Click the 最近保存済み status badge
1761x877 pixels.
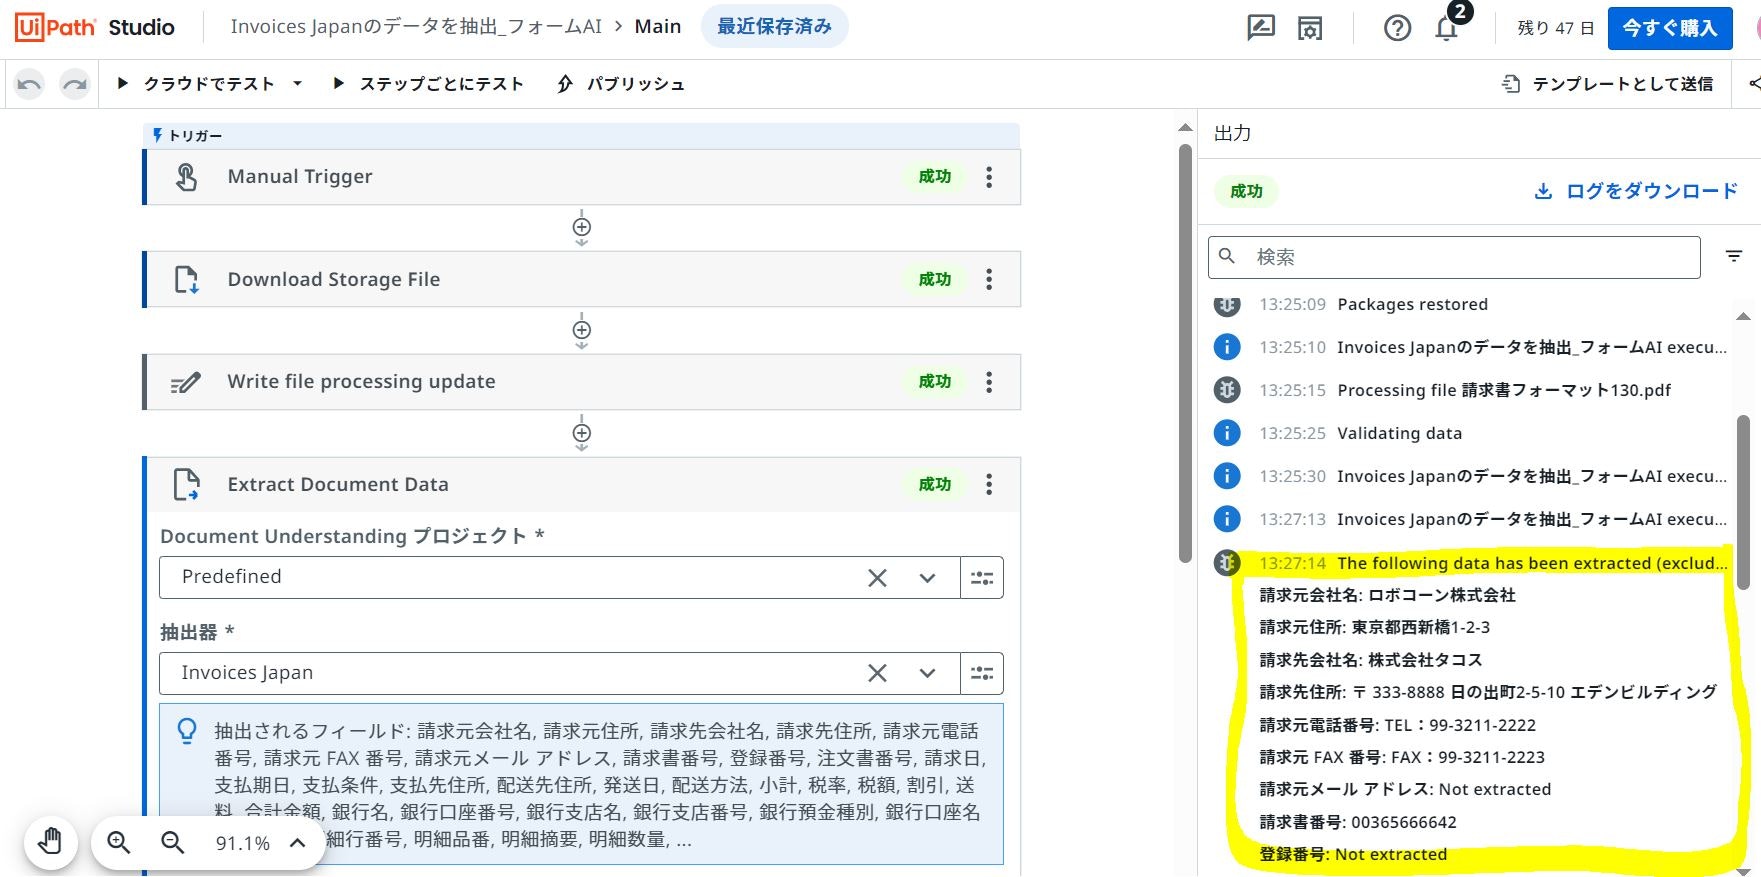pos(775,27)
